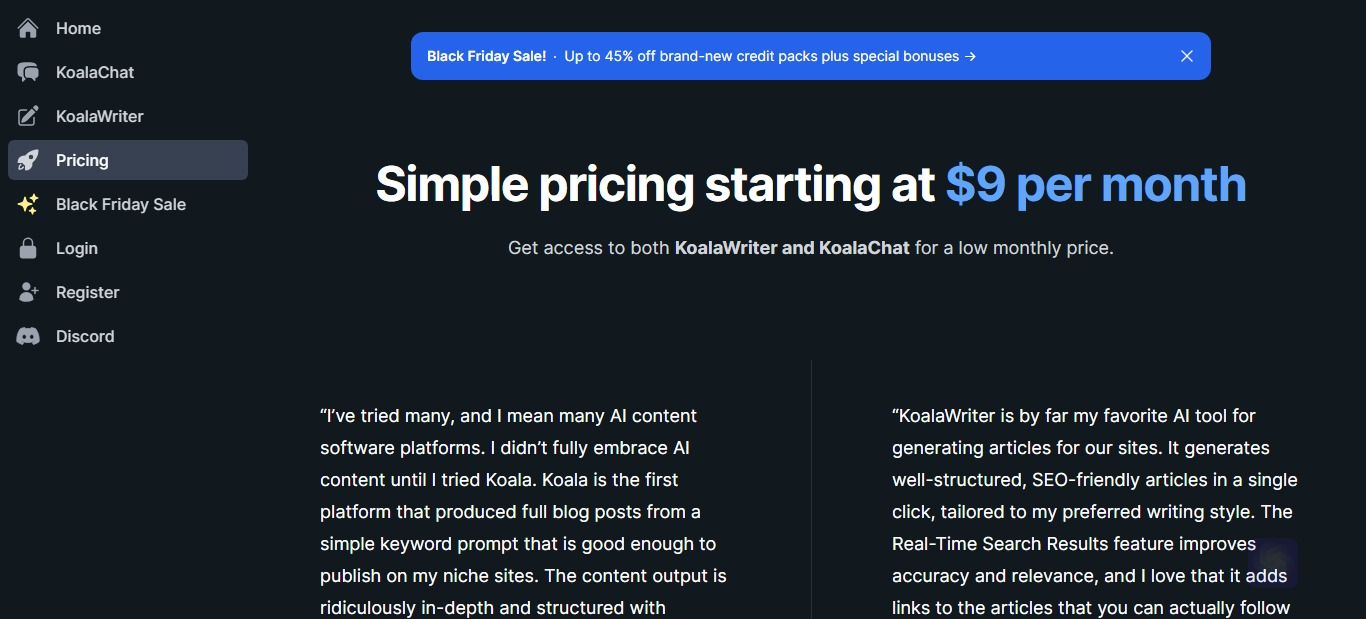
Task: Open KoalaWriter from the sidebar menu
Action: tap(100, 116)
